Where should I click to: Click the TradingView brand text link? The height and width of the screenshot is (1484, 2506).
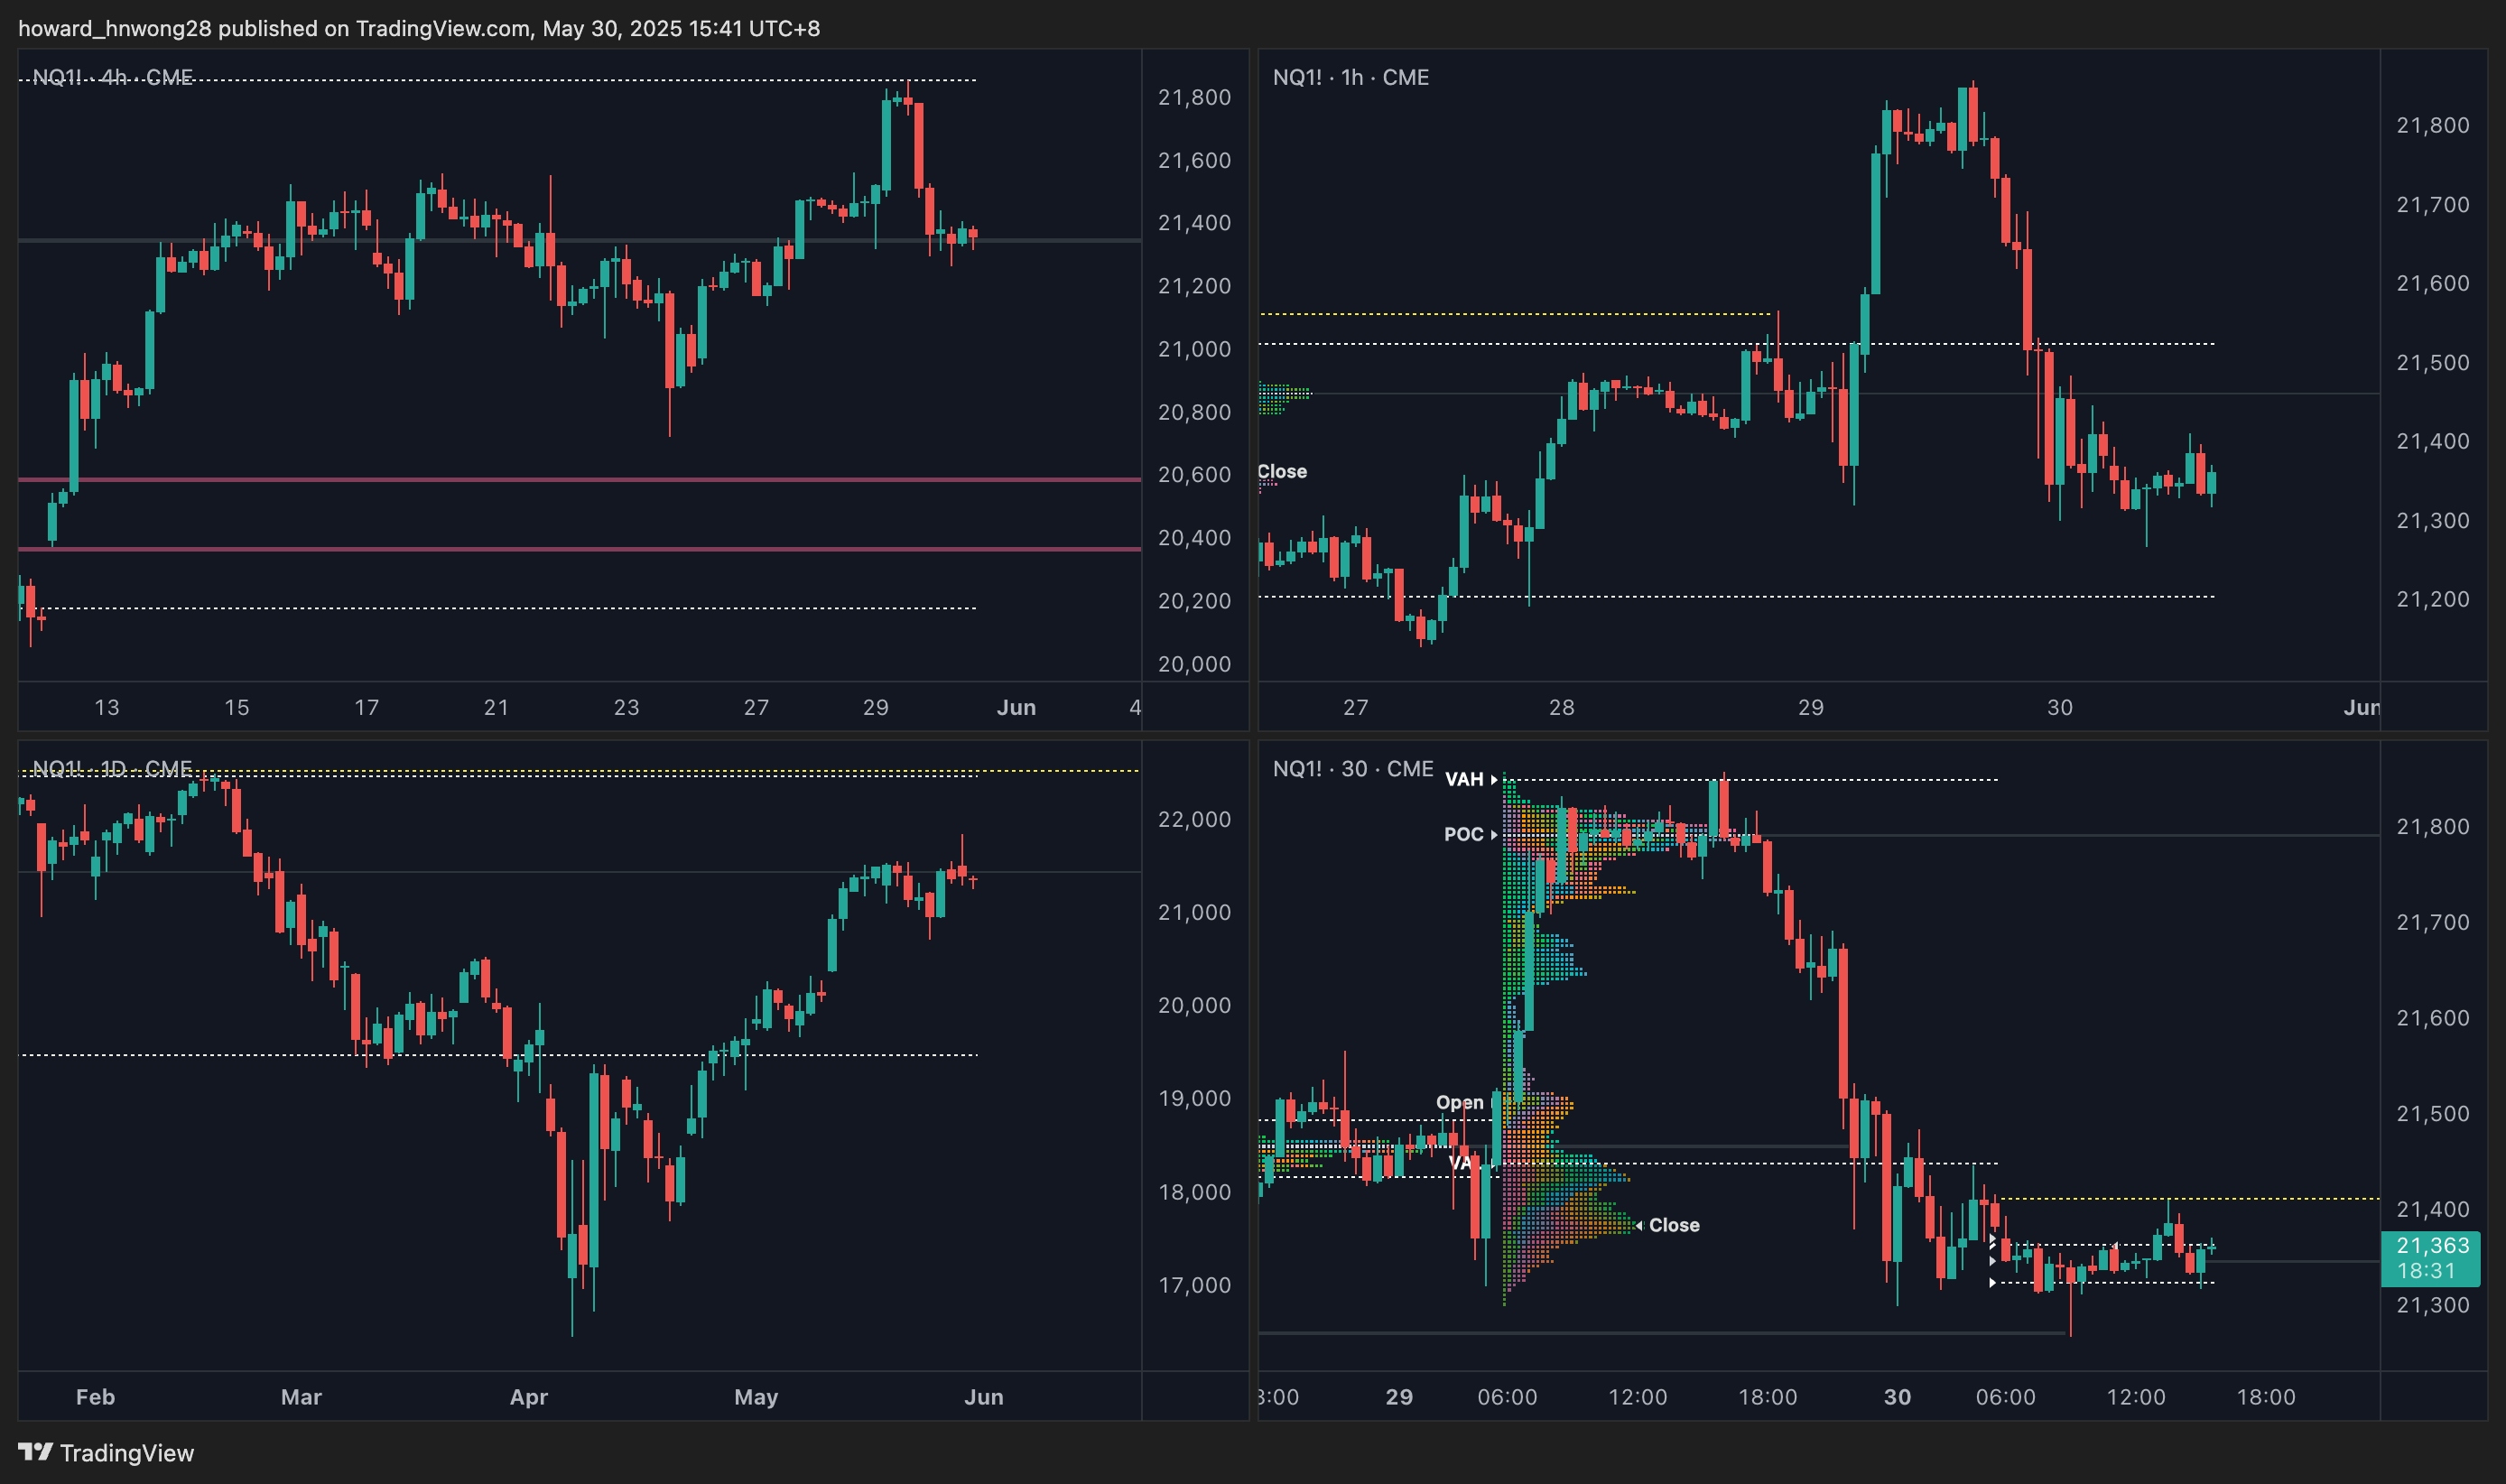pos(126,1452)
